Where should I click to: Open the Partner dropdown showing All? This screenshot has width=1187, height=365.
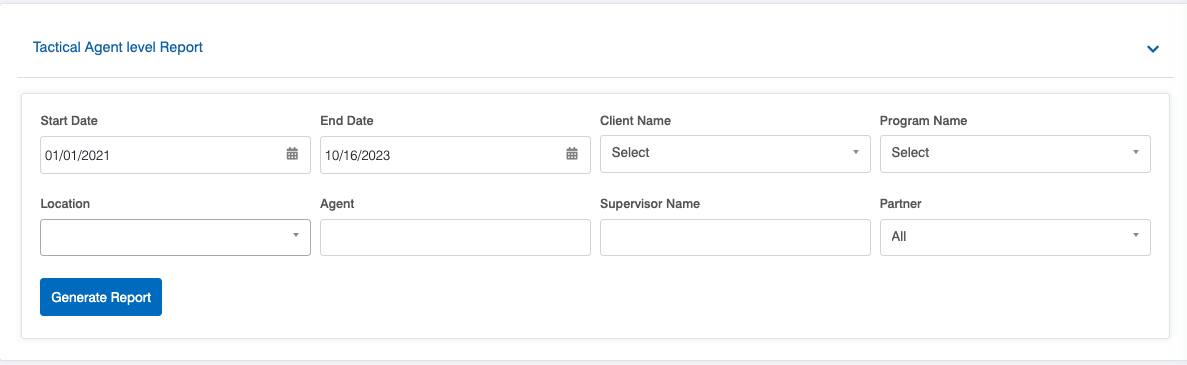point(1015,237)
